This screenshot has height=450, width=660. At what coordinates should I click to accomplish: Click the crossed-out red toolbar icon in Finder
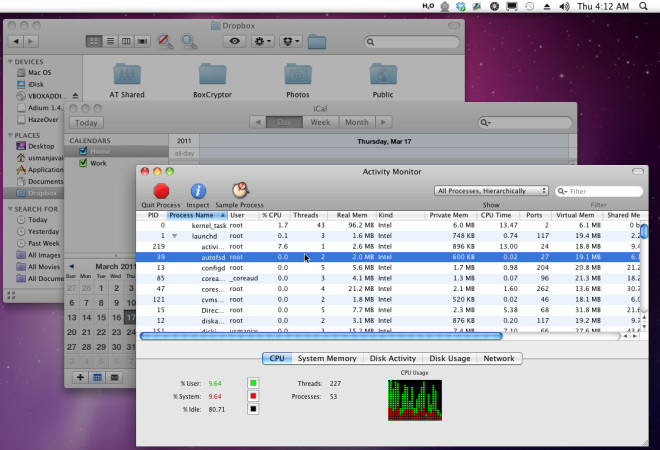[165, 41]
